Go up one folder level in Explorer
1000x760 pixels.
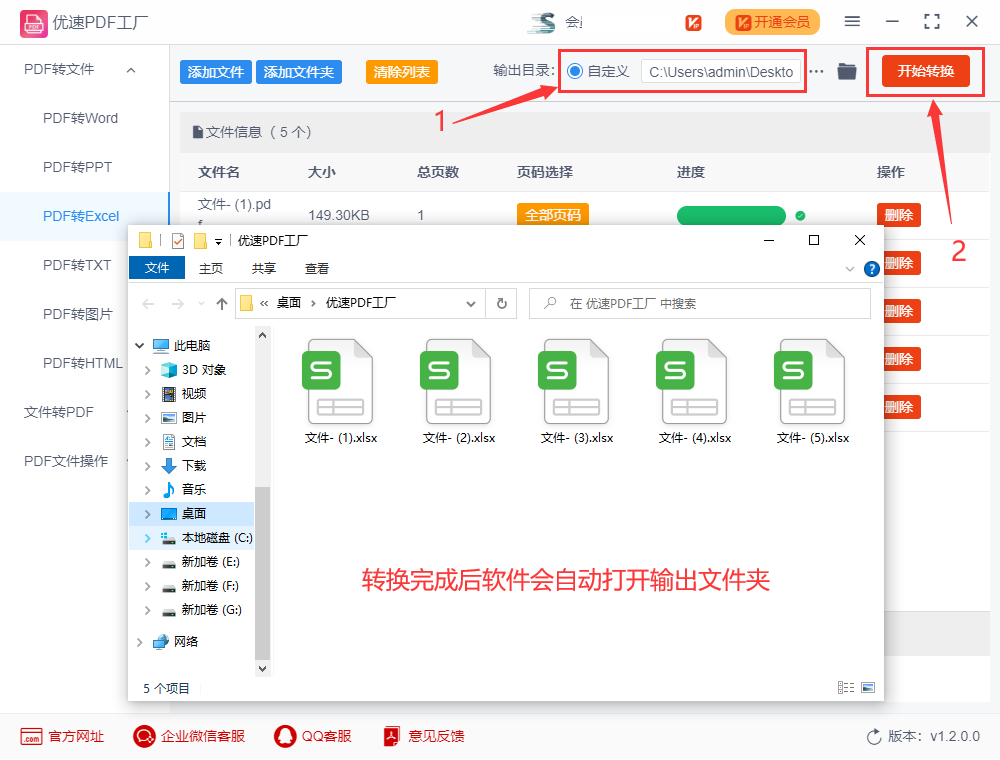coord(222,303)
